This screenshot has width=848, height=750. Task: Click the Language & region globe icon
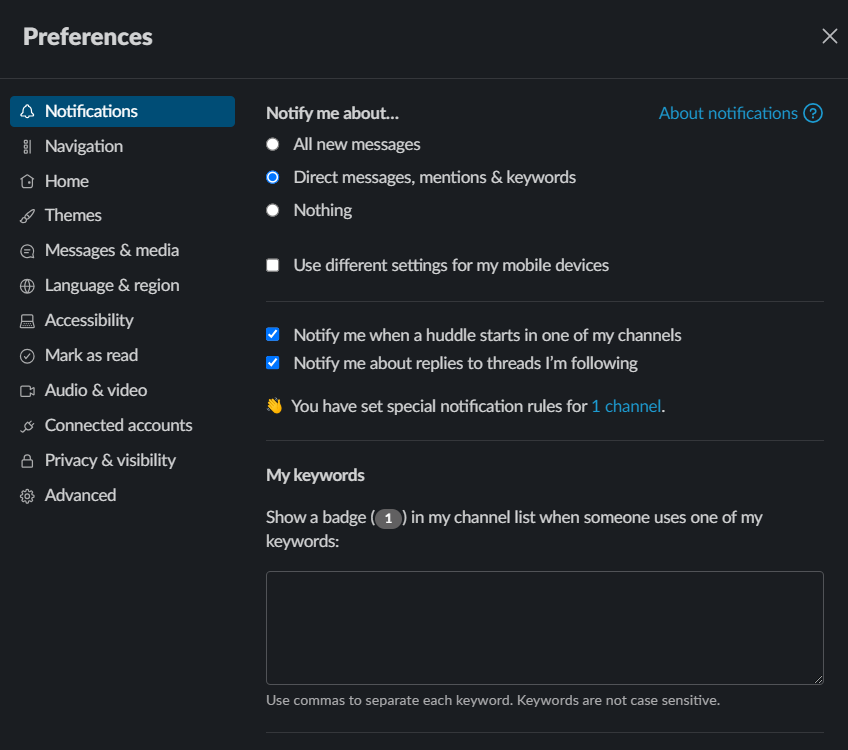click(x=27, y=286)
